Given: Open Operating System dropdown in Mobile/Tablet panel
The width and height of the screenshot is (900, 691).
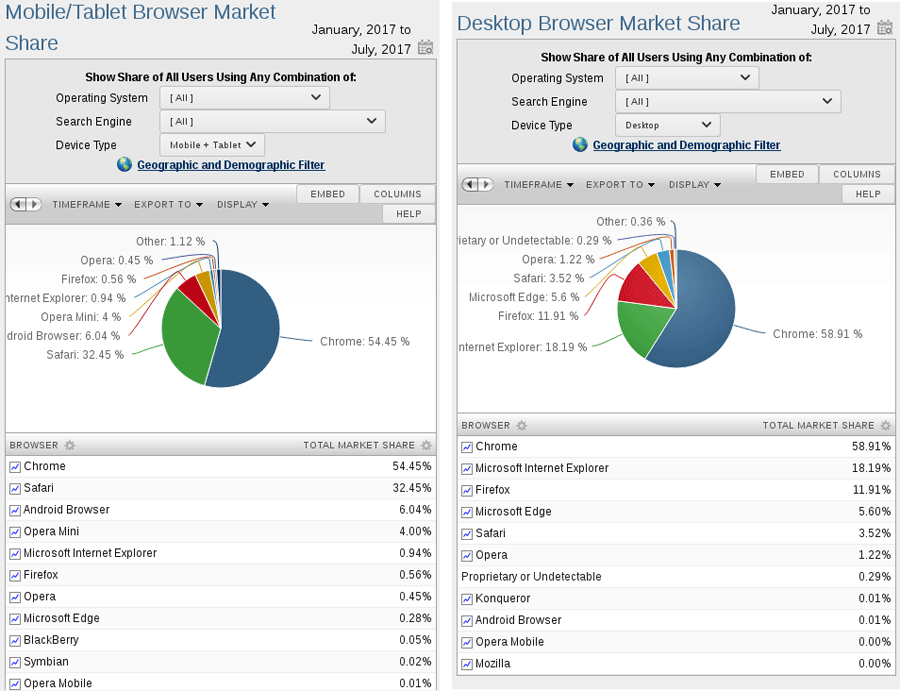Looking at the screenshot, I should [x=245, y=98].
